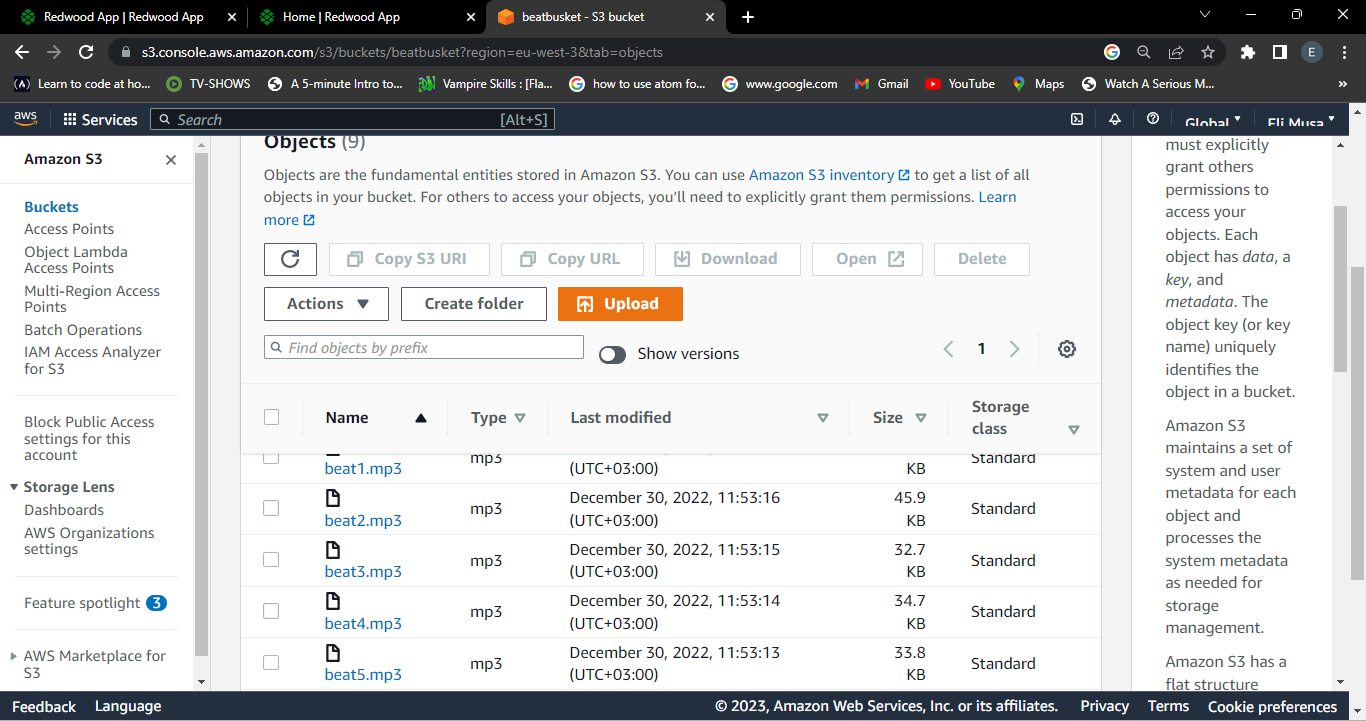
Task: Open the Global region dropdown
Action: click(1213, 122)
